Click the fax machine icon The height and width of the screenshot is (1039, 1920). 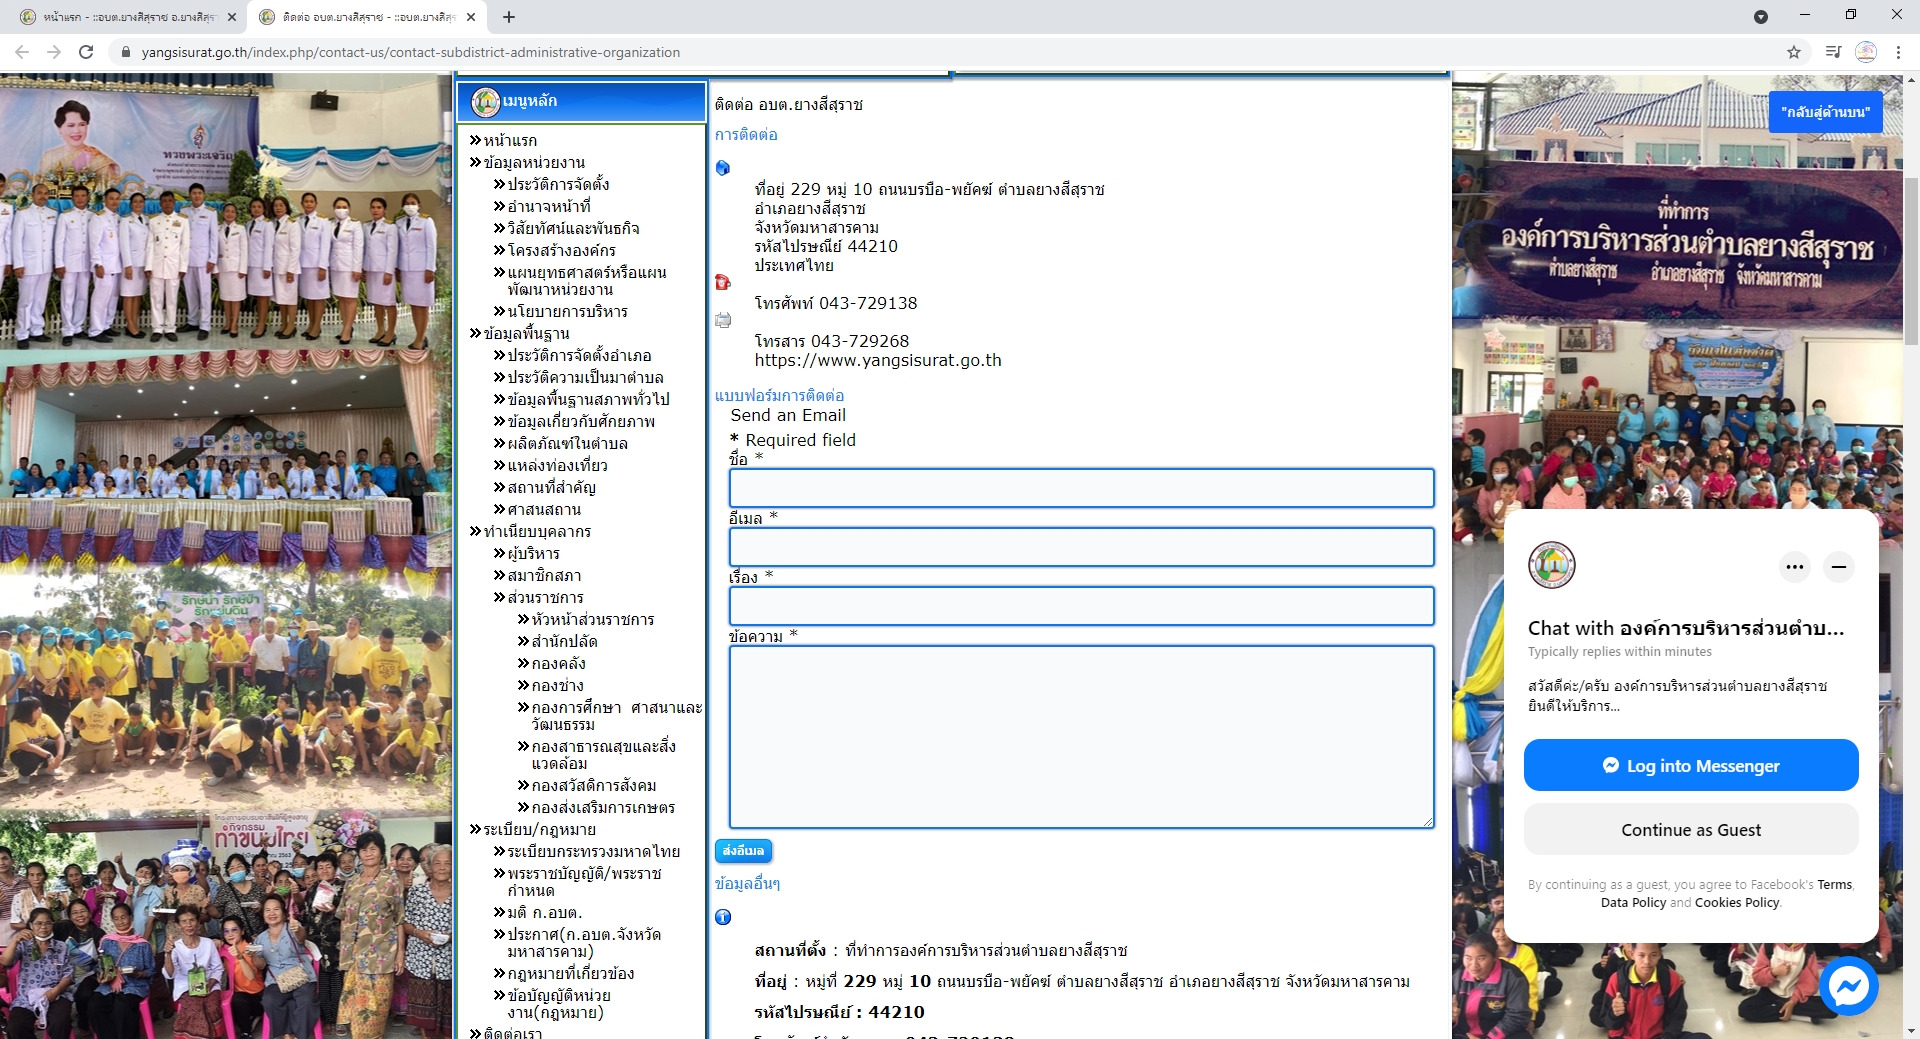coord(723,320)
